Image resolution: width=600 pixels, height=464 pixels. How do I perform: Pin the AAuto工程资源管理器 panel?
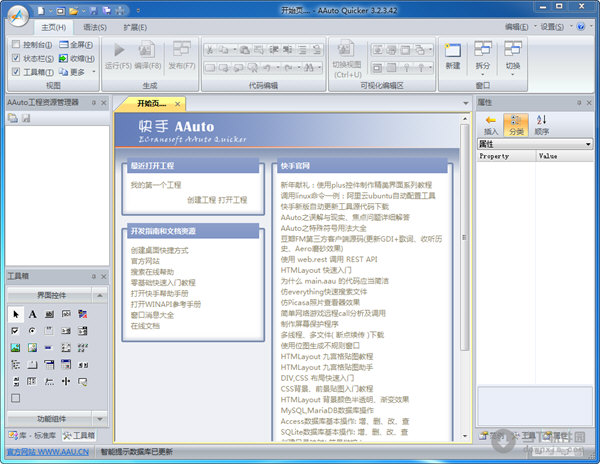[94, 103]
